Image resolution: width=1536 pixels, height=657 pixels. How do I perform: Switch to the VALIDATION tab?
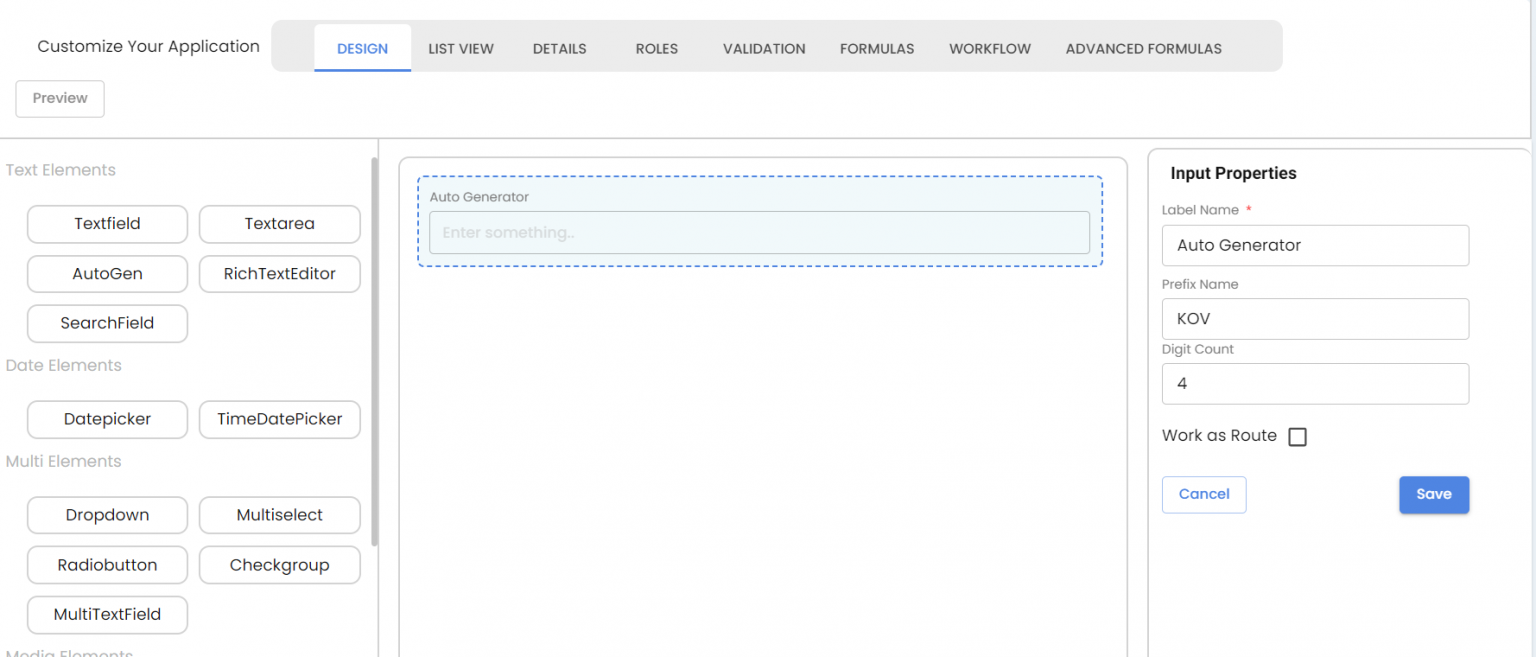(763, 48)
